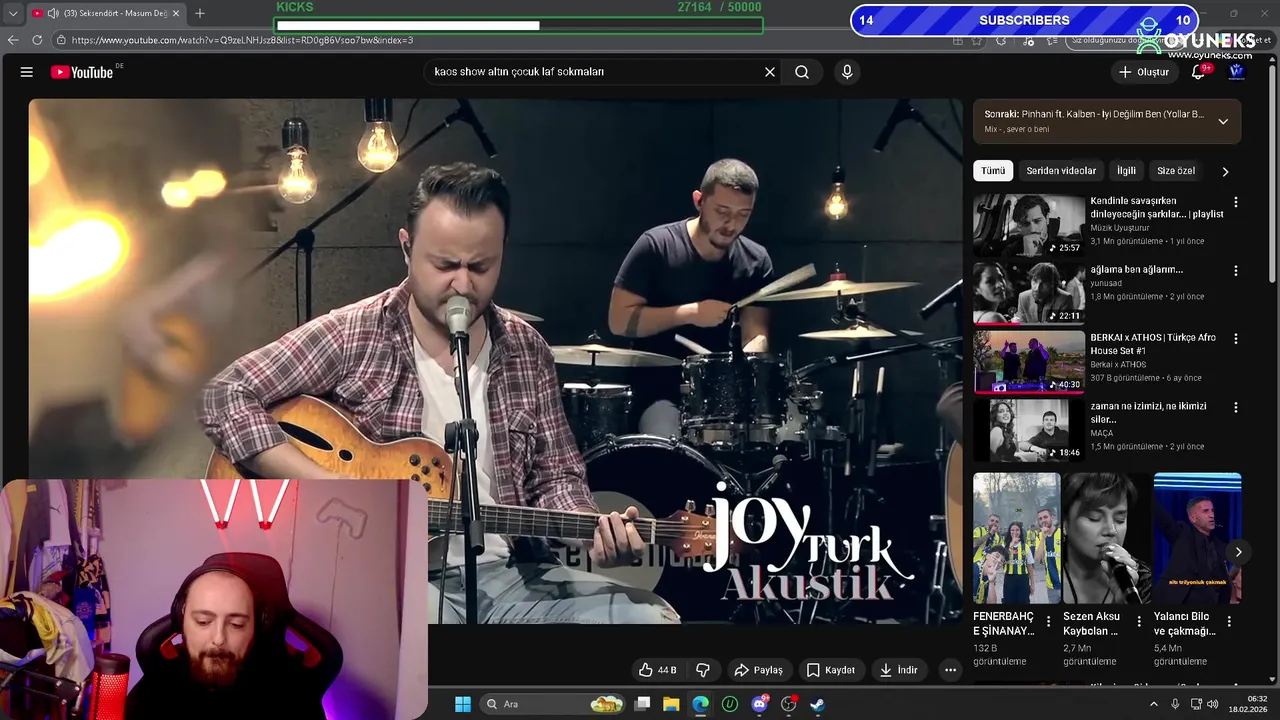Open the YouTube hamburger guide menu
The height and width of the screenshot is (720, 1280).
point(27,72)
